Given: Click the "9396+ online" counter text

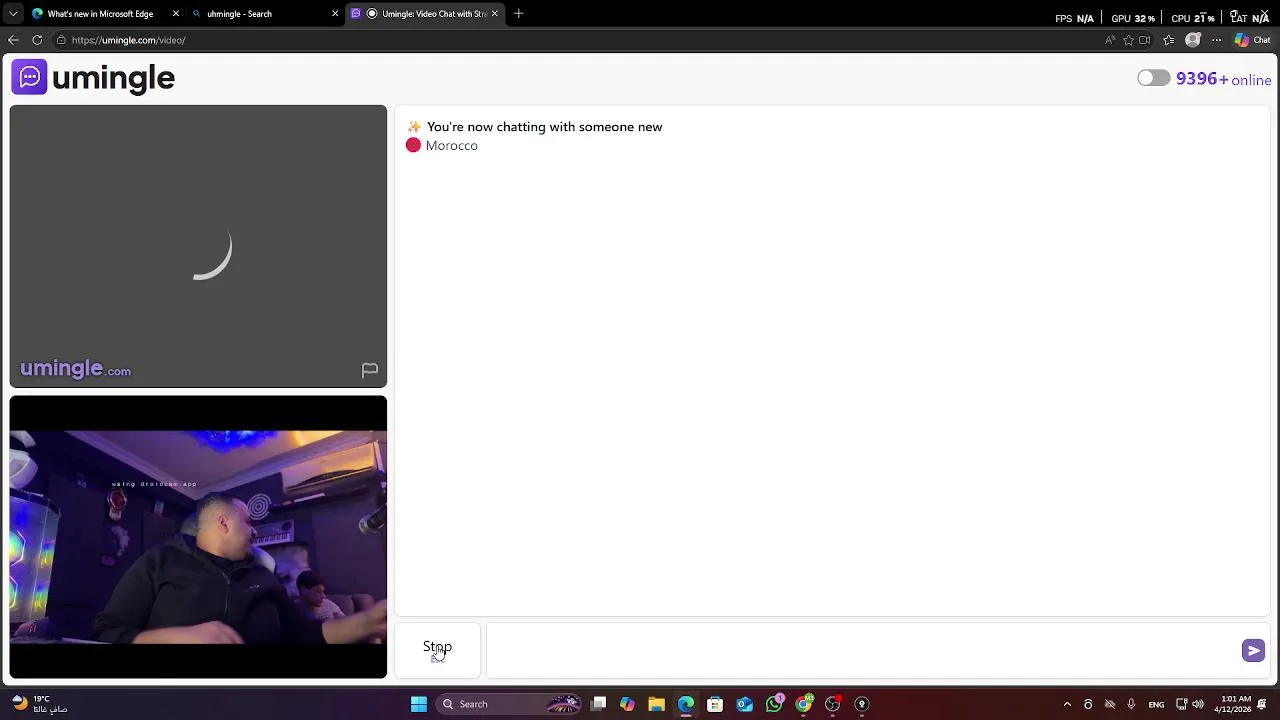Looking at the screenshot, I should (1223, 79).
